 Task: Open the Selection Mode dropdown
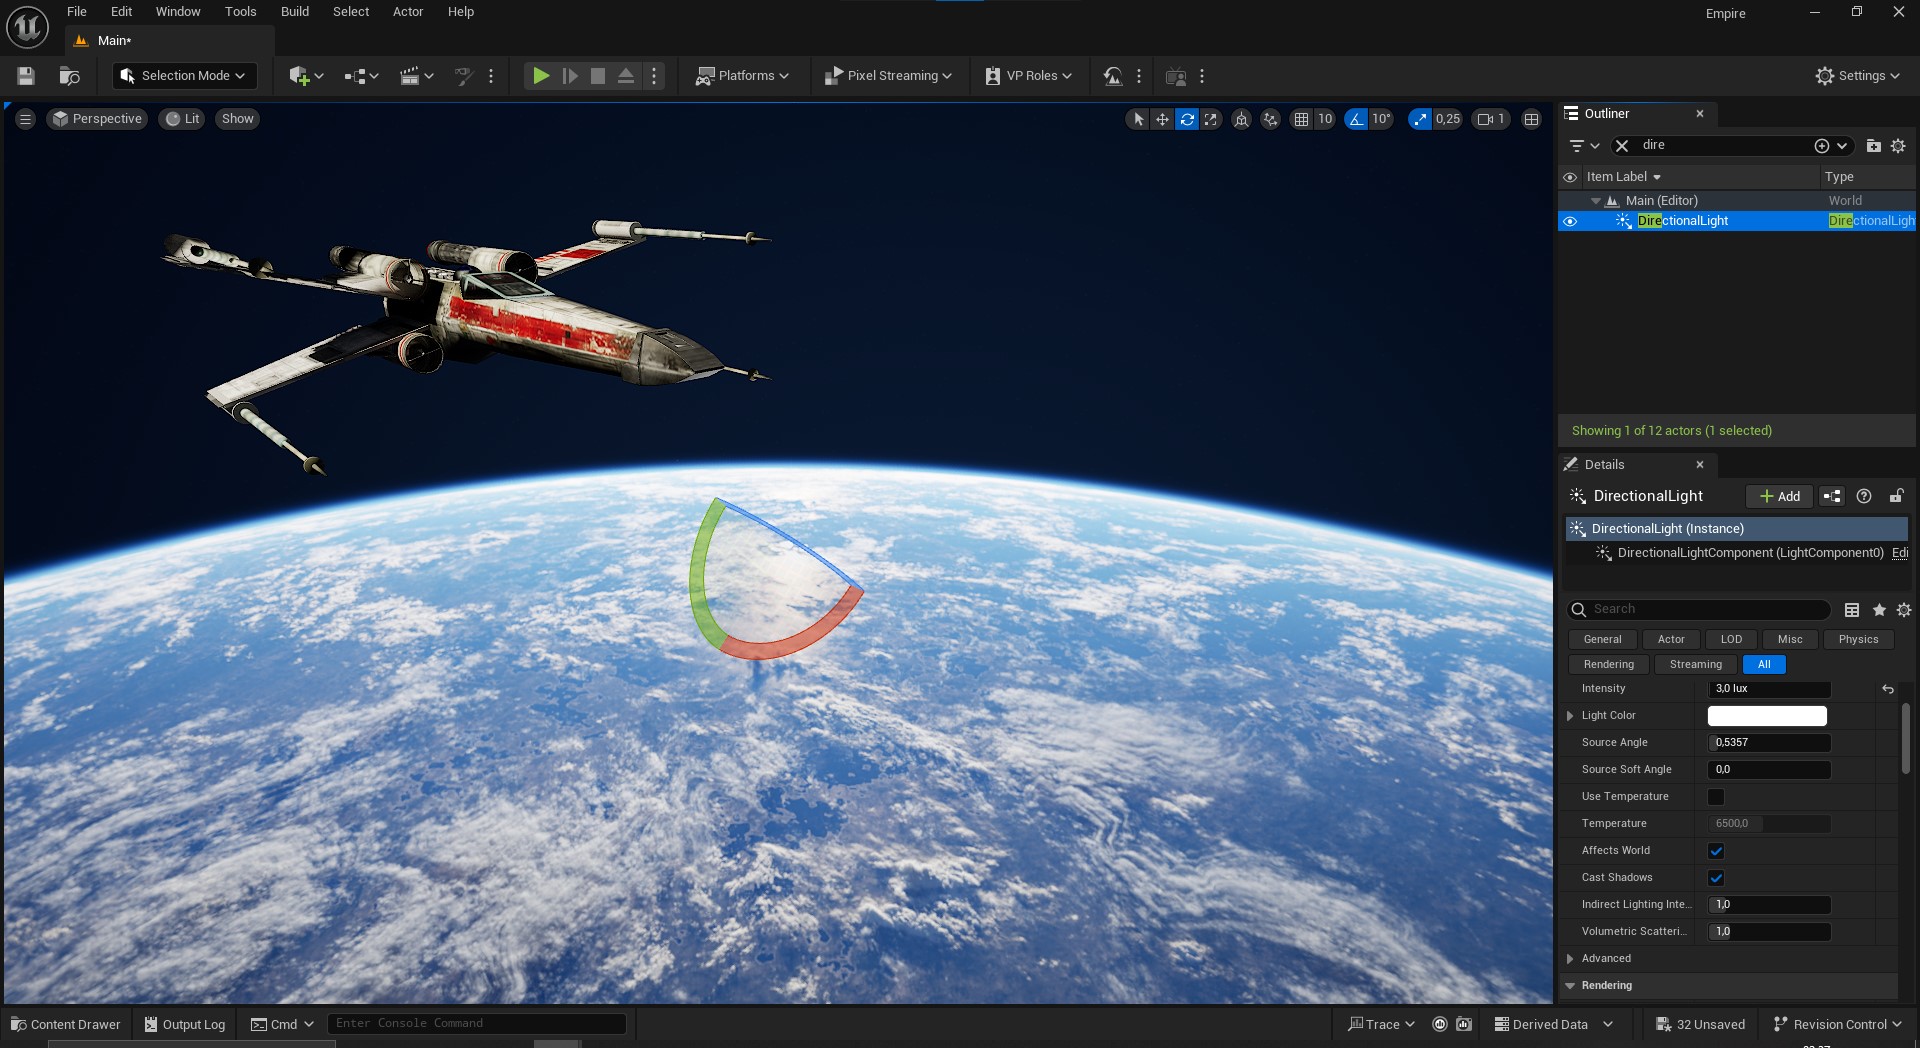click(x=184, y=76)
